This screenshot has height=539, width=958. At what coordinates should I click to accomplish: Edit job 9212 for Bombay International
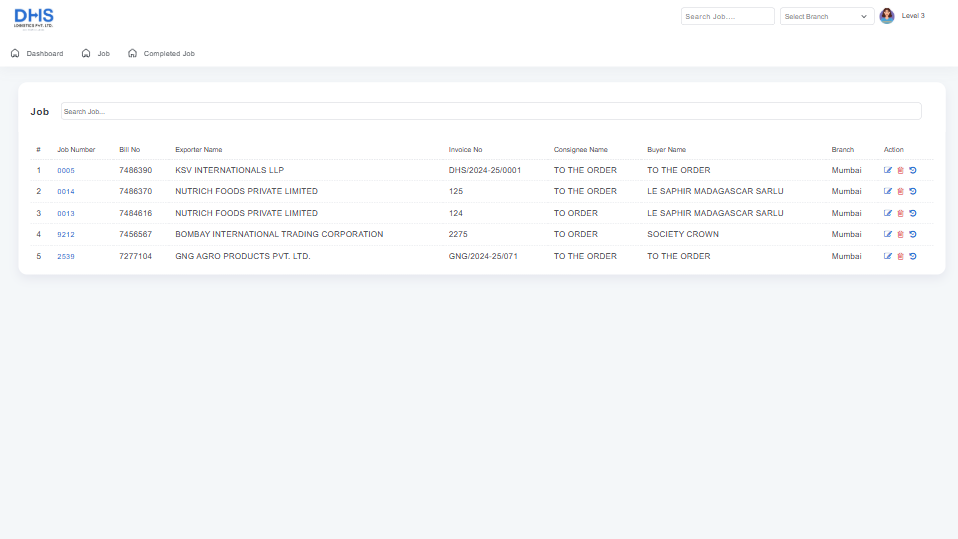pyautogui.click(x=888, y=235)
